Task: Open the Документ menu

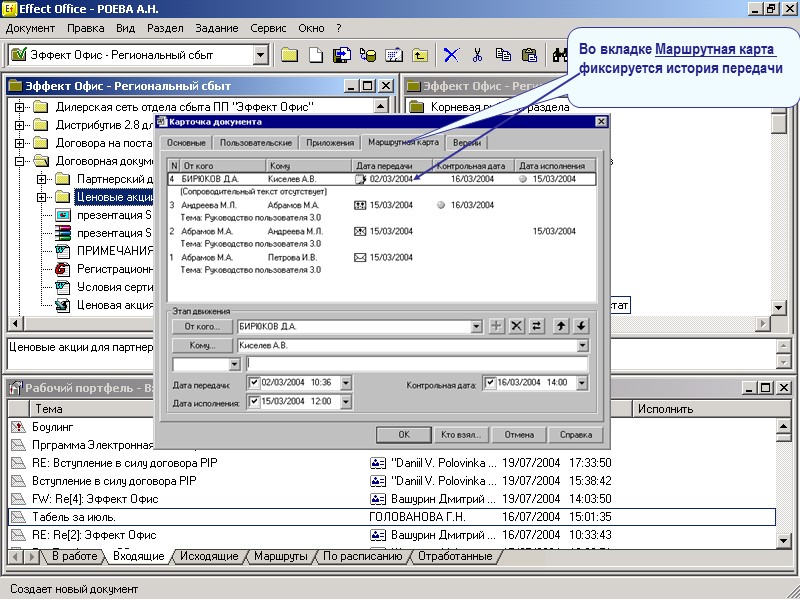Action: click(30, 29)
